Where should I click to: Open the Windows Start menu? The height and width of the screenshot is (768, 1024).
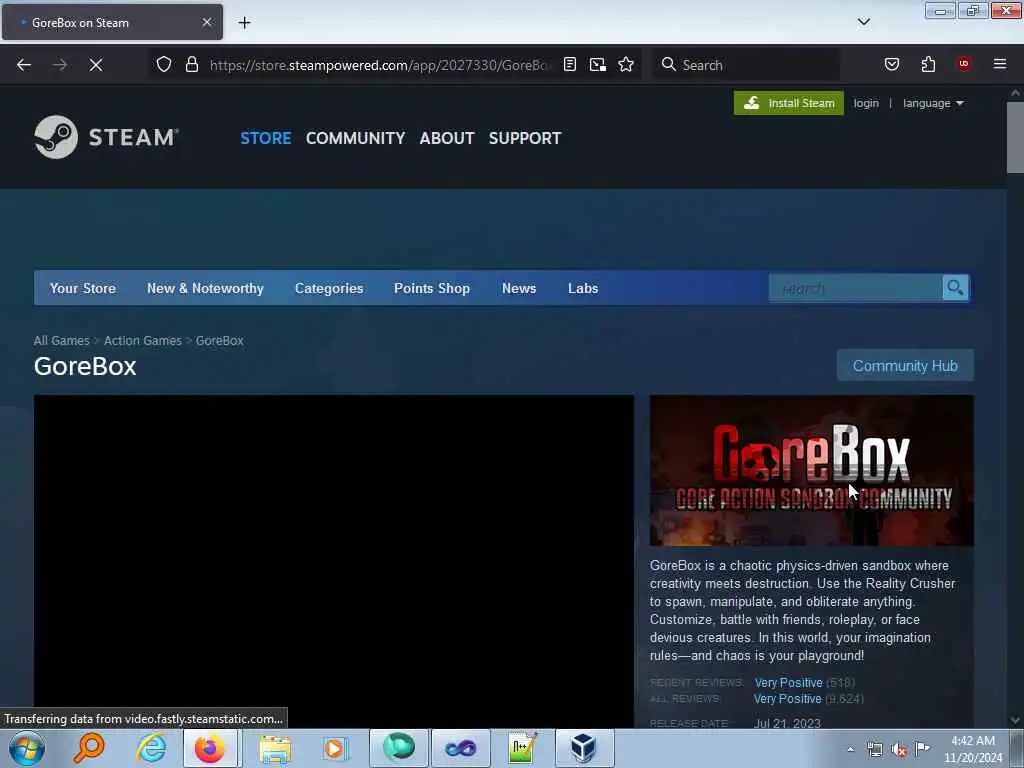pos(27,748)
